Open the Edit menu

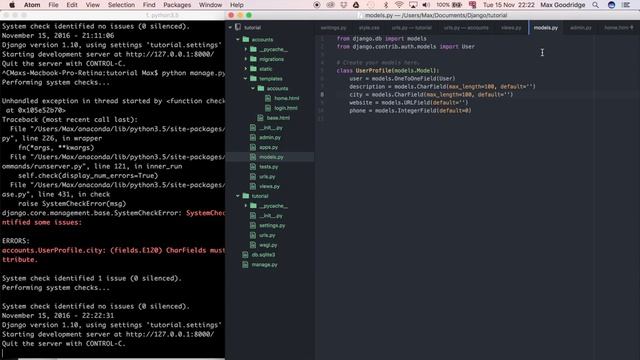(x=72, y=5)
